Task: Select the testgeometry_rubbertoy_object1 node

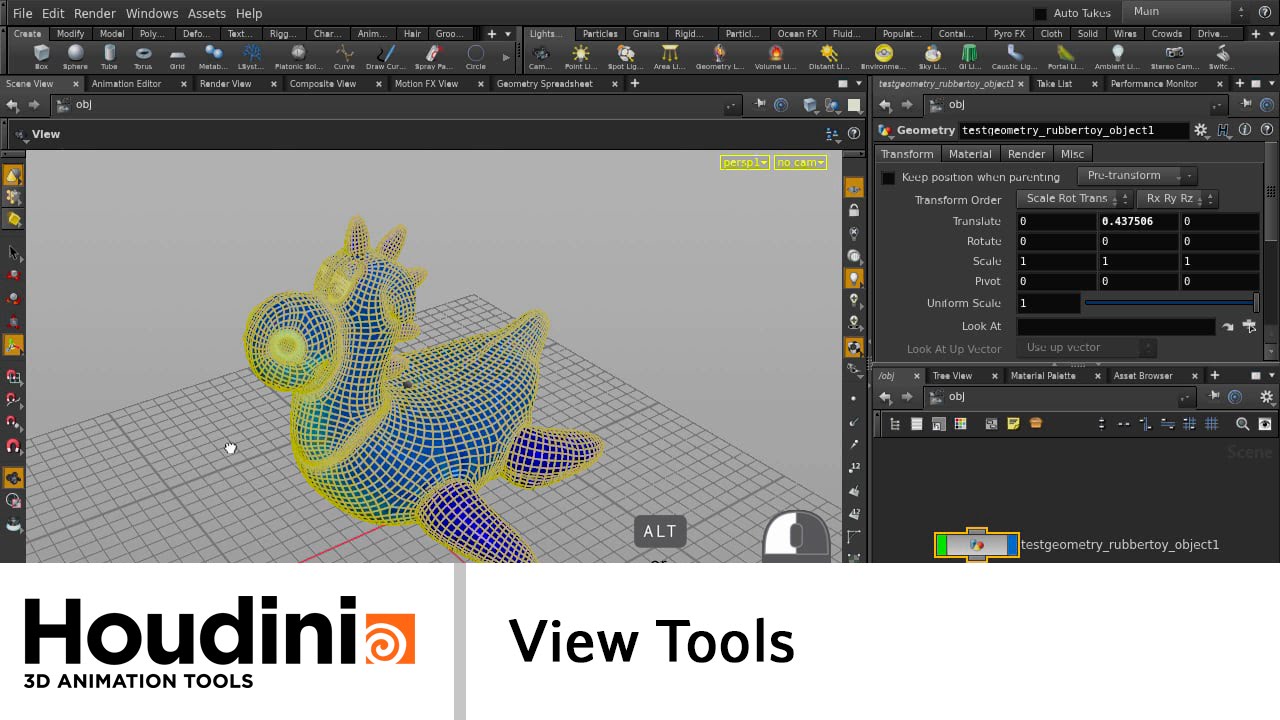Action: [x=977, y=545]
